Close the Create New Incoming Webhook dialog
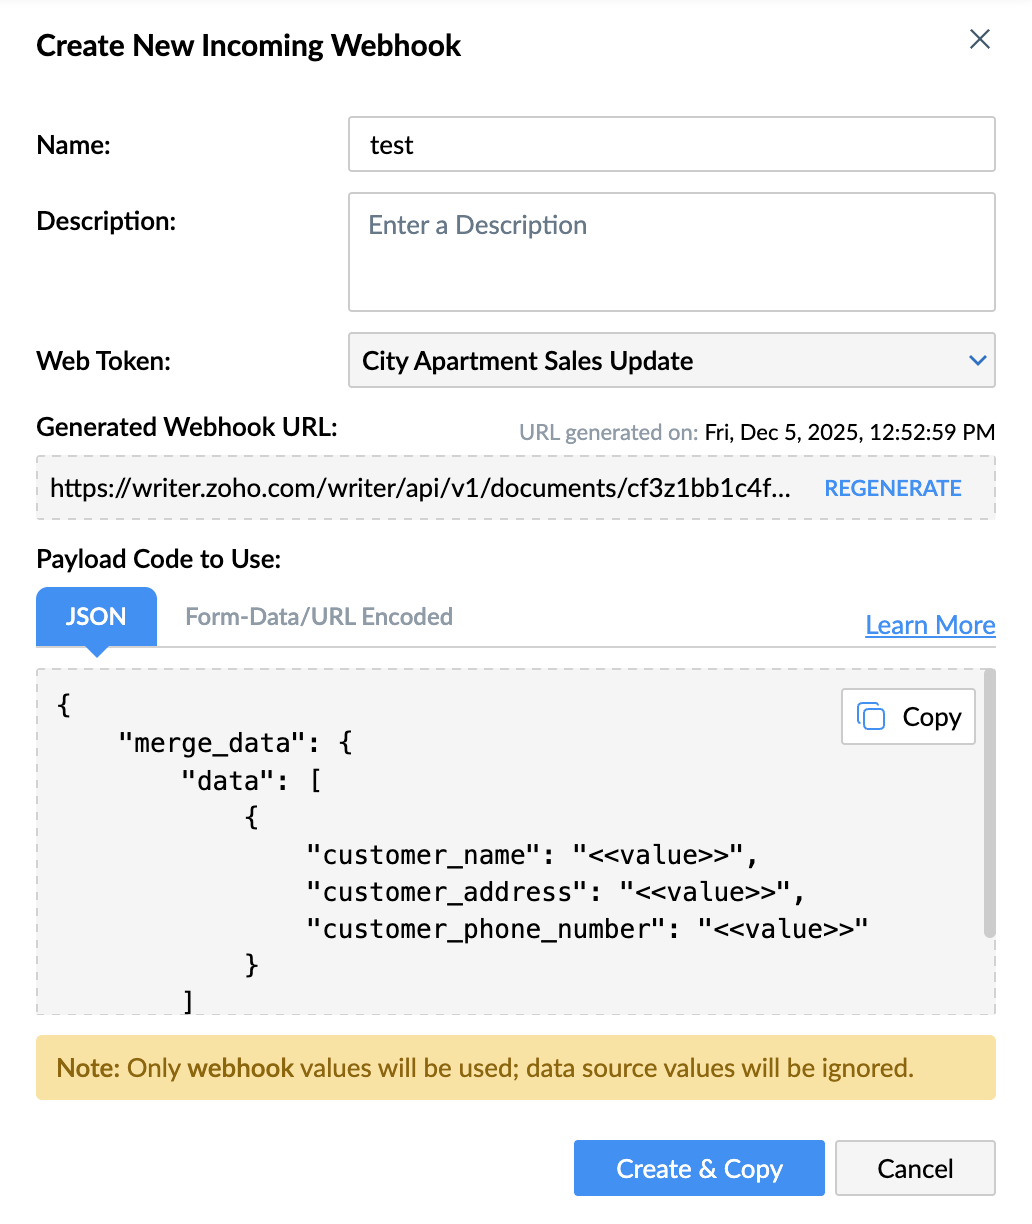Viewport: 1032px width, 1224px height. coord(980,39)
